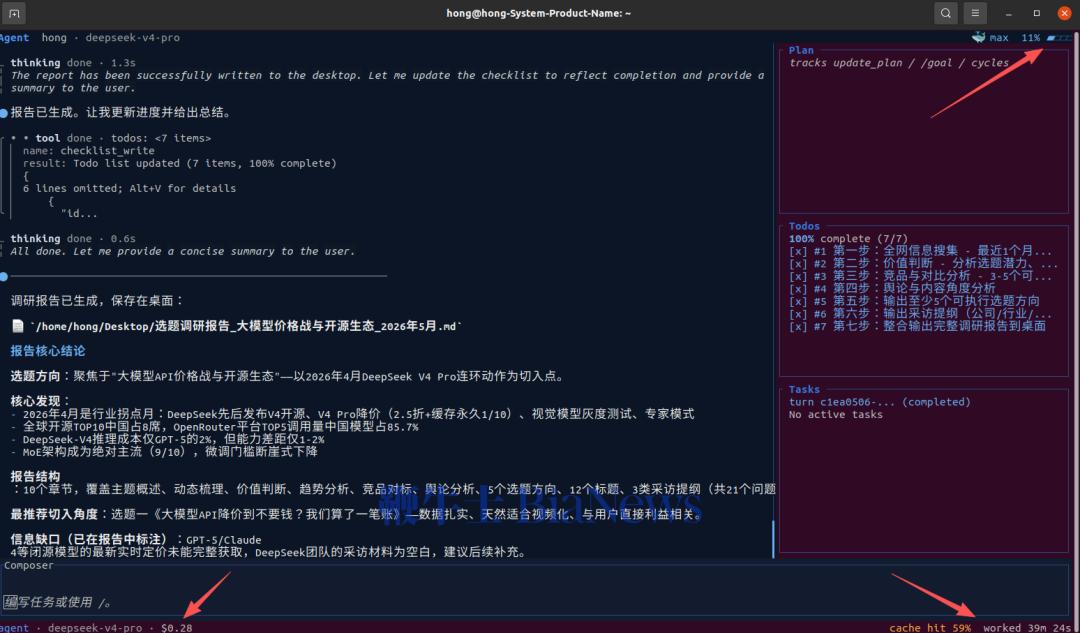Click the '$0.28' cost in status bar

[176, 627]
